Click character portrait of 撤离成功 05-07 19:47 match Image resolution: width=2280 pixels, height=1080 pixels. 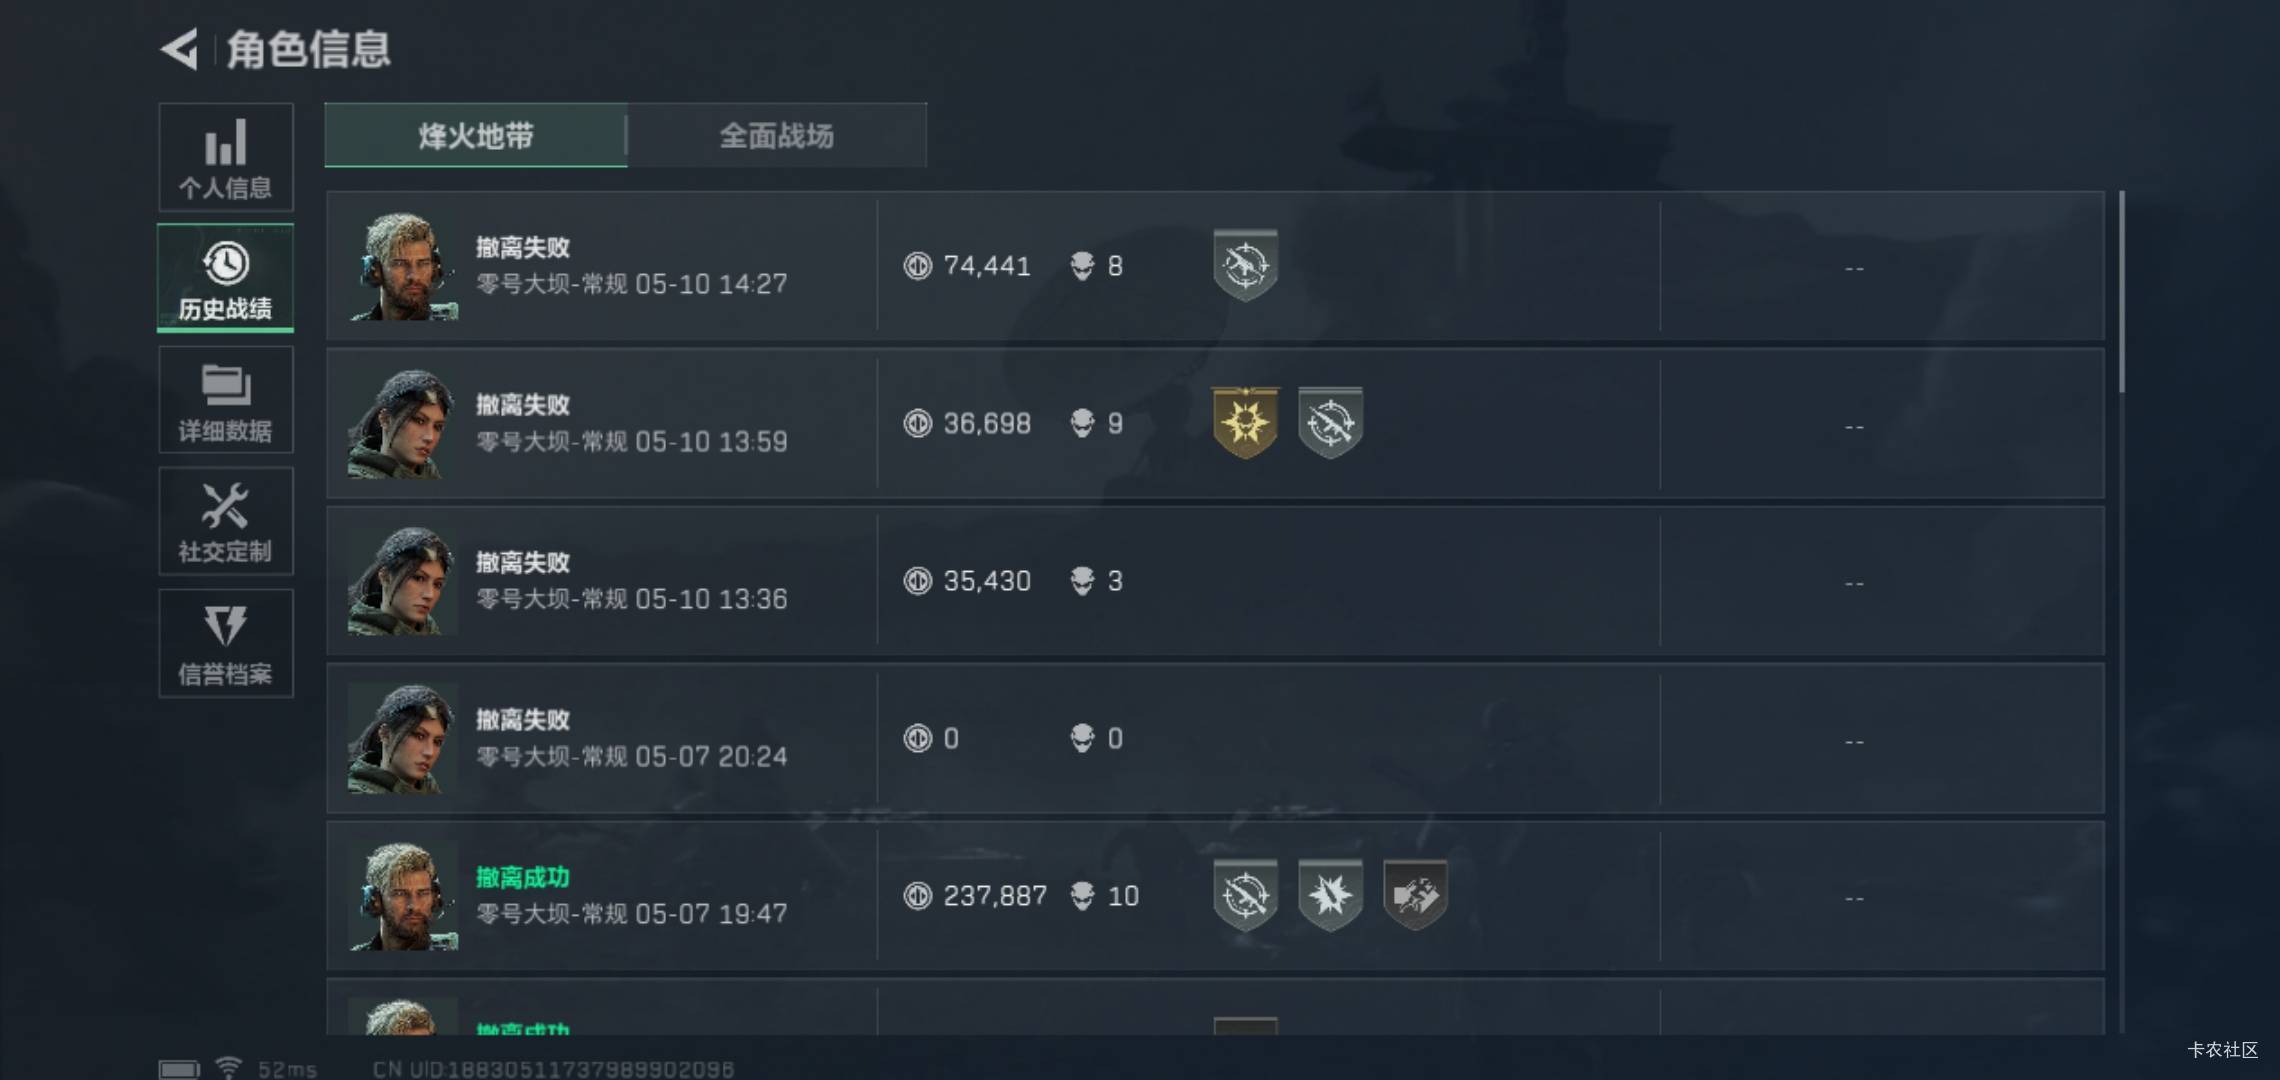point(403,896)
